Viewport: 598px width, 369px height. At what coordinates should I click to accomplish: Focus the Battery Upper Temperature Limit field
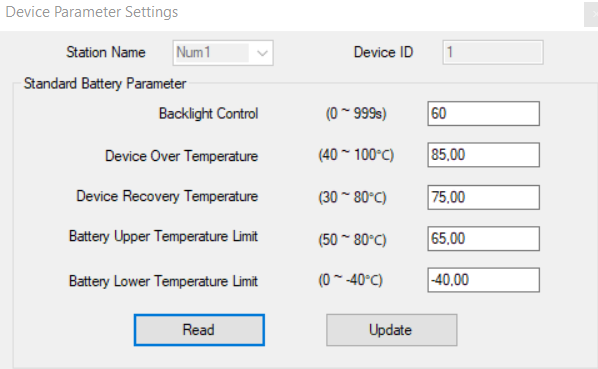pos(483,239)
